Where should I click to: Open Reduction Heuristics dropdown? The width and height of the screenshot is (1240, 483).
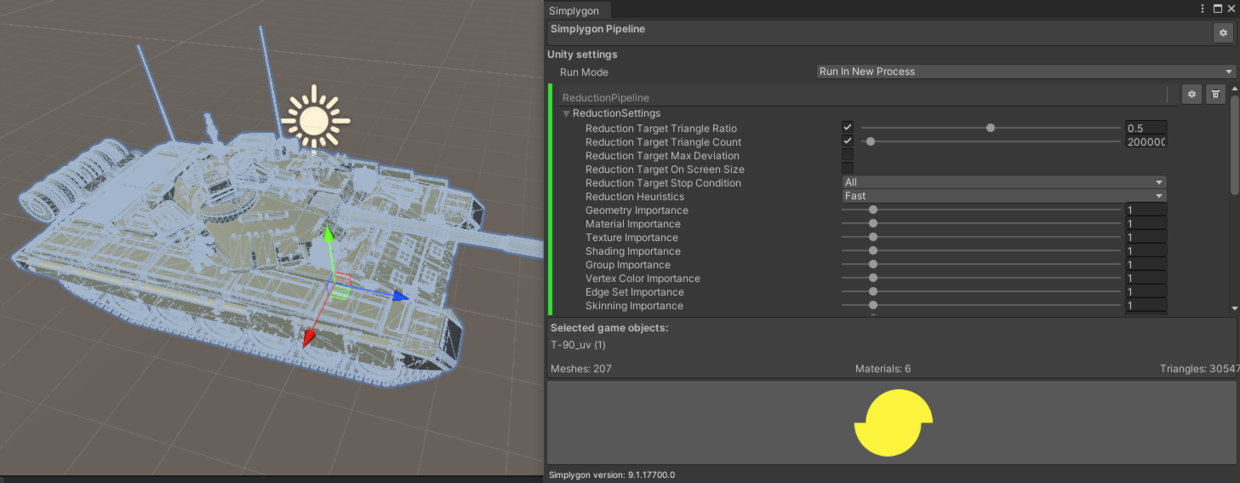[x=1004, y=197]
